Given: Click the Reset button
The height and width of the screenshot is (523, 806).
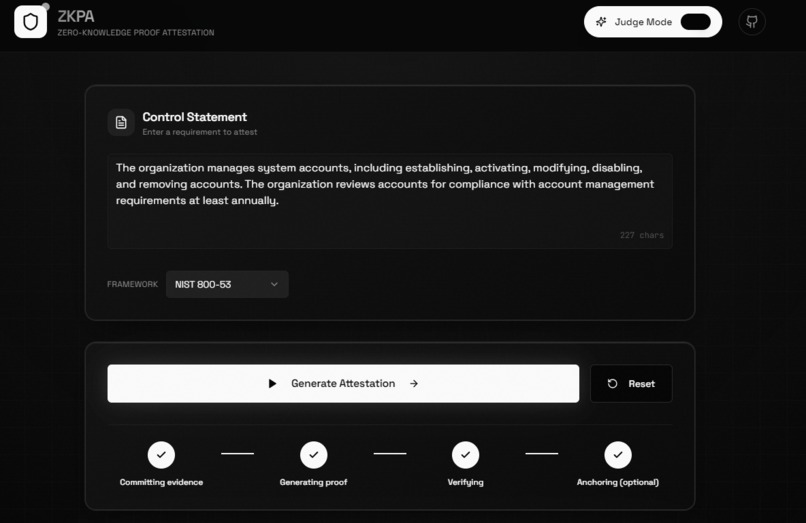Looking at the screenshot, I should [x=631, y=384].
